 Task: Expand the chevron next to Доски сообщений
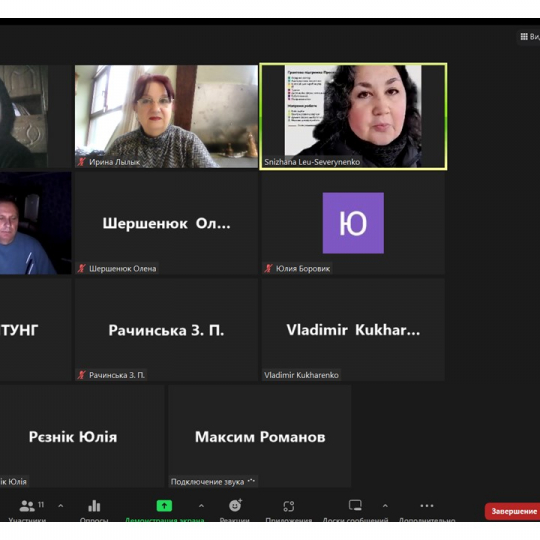pyautogui.click(x=385, y=506)
